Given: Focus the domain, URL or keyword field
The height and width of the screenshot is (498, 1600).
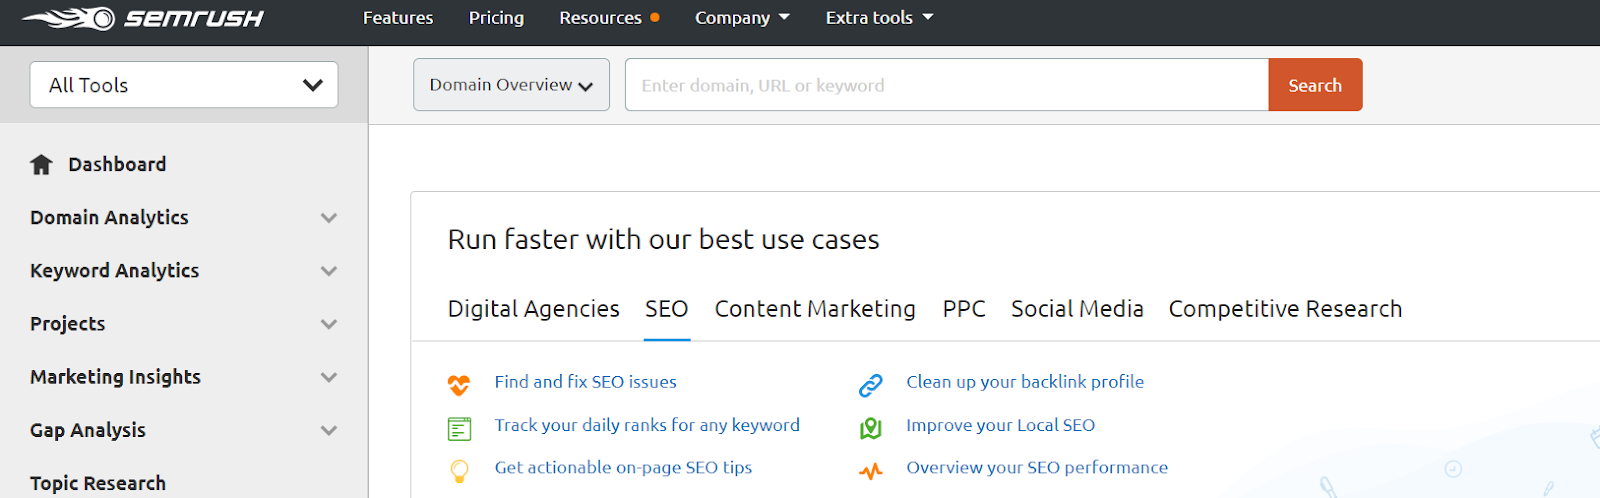Looking at the screenshot, I should [x=946, y=85].
